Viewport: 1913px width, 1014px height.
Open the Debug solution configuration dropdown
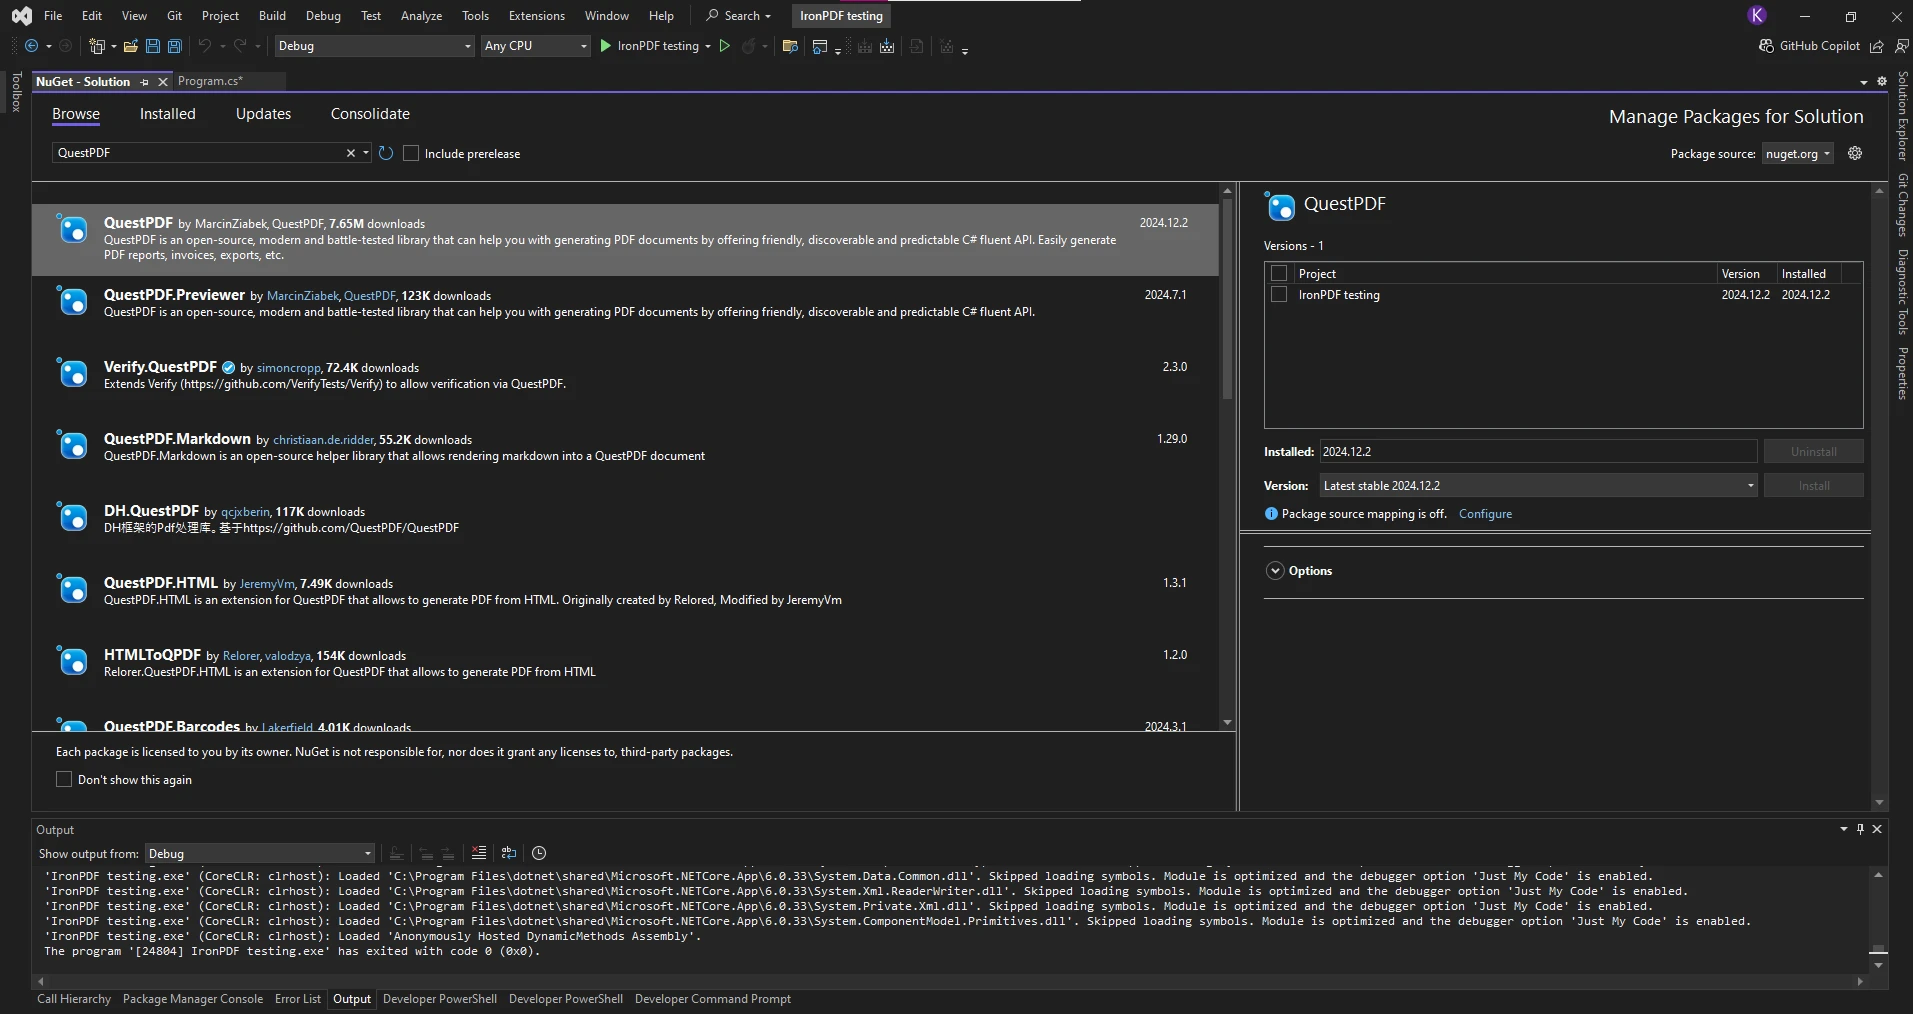(375, 46)
